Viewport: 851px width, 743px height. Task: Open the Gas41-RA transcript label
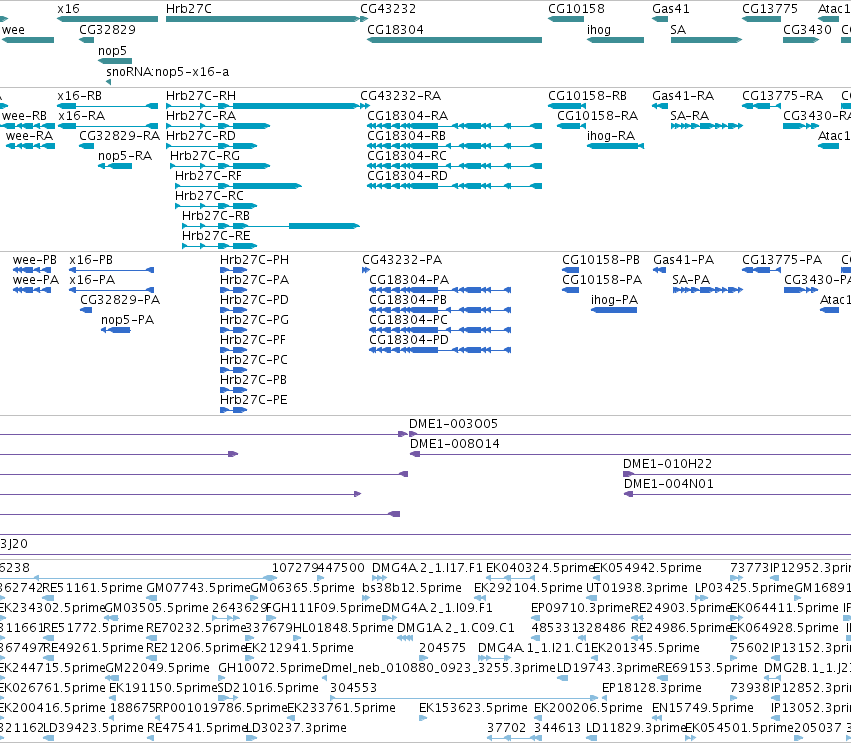tap(683, 96)
